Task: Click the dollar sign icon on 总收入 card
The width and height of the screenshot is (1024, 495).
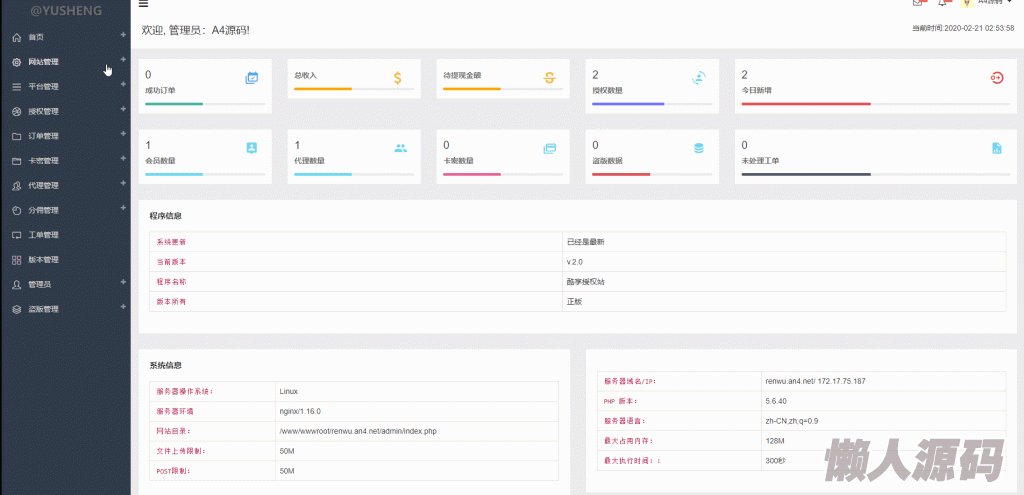Action: click(x=397, y=77)
